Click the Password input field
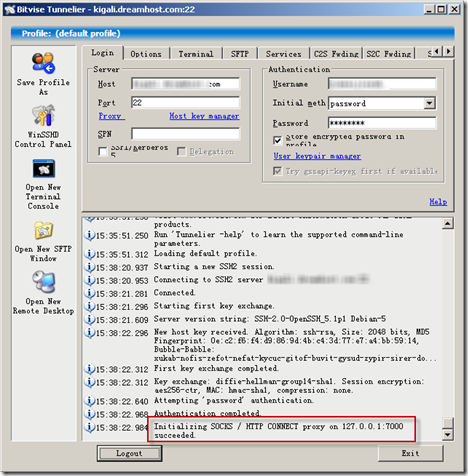 [x=382, y=123]
